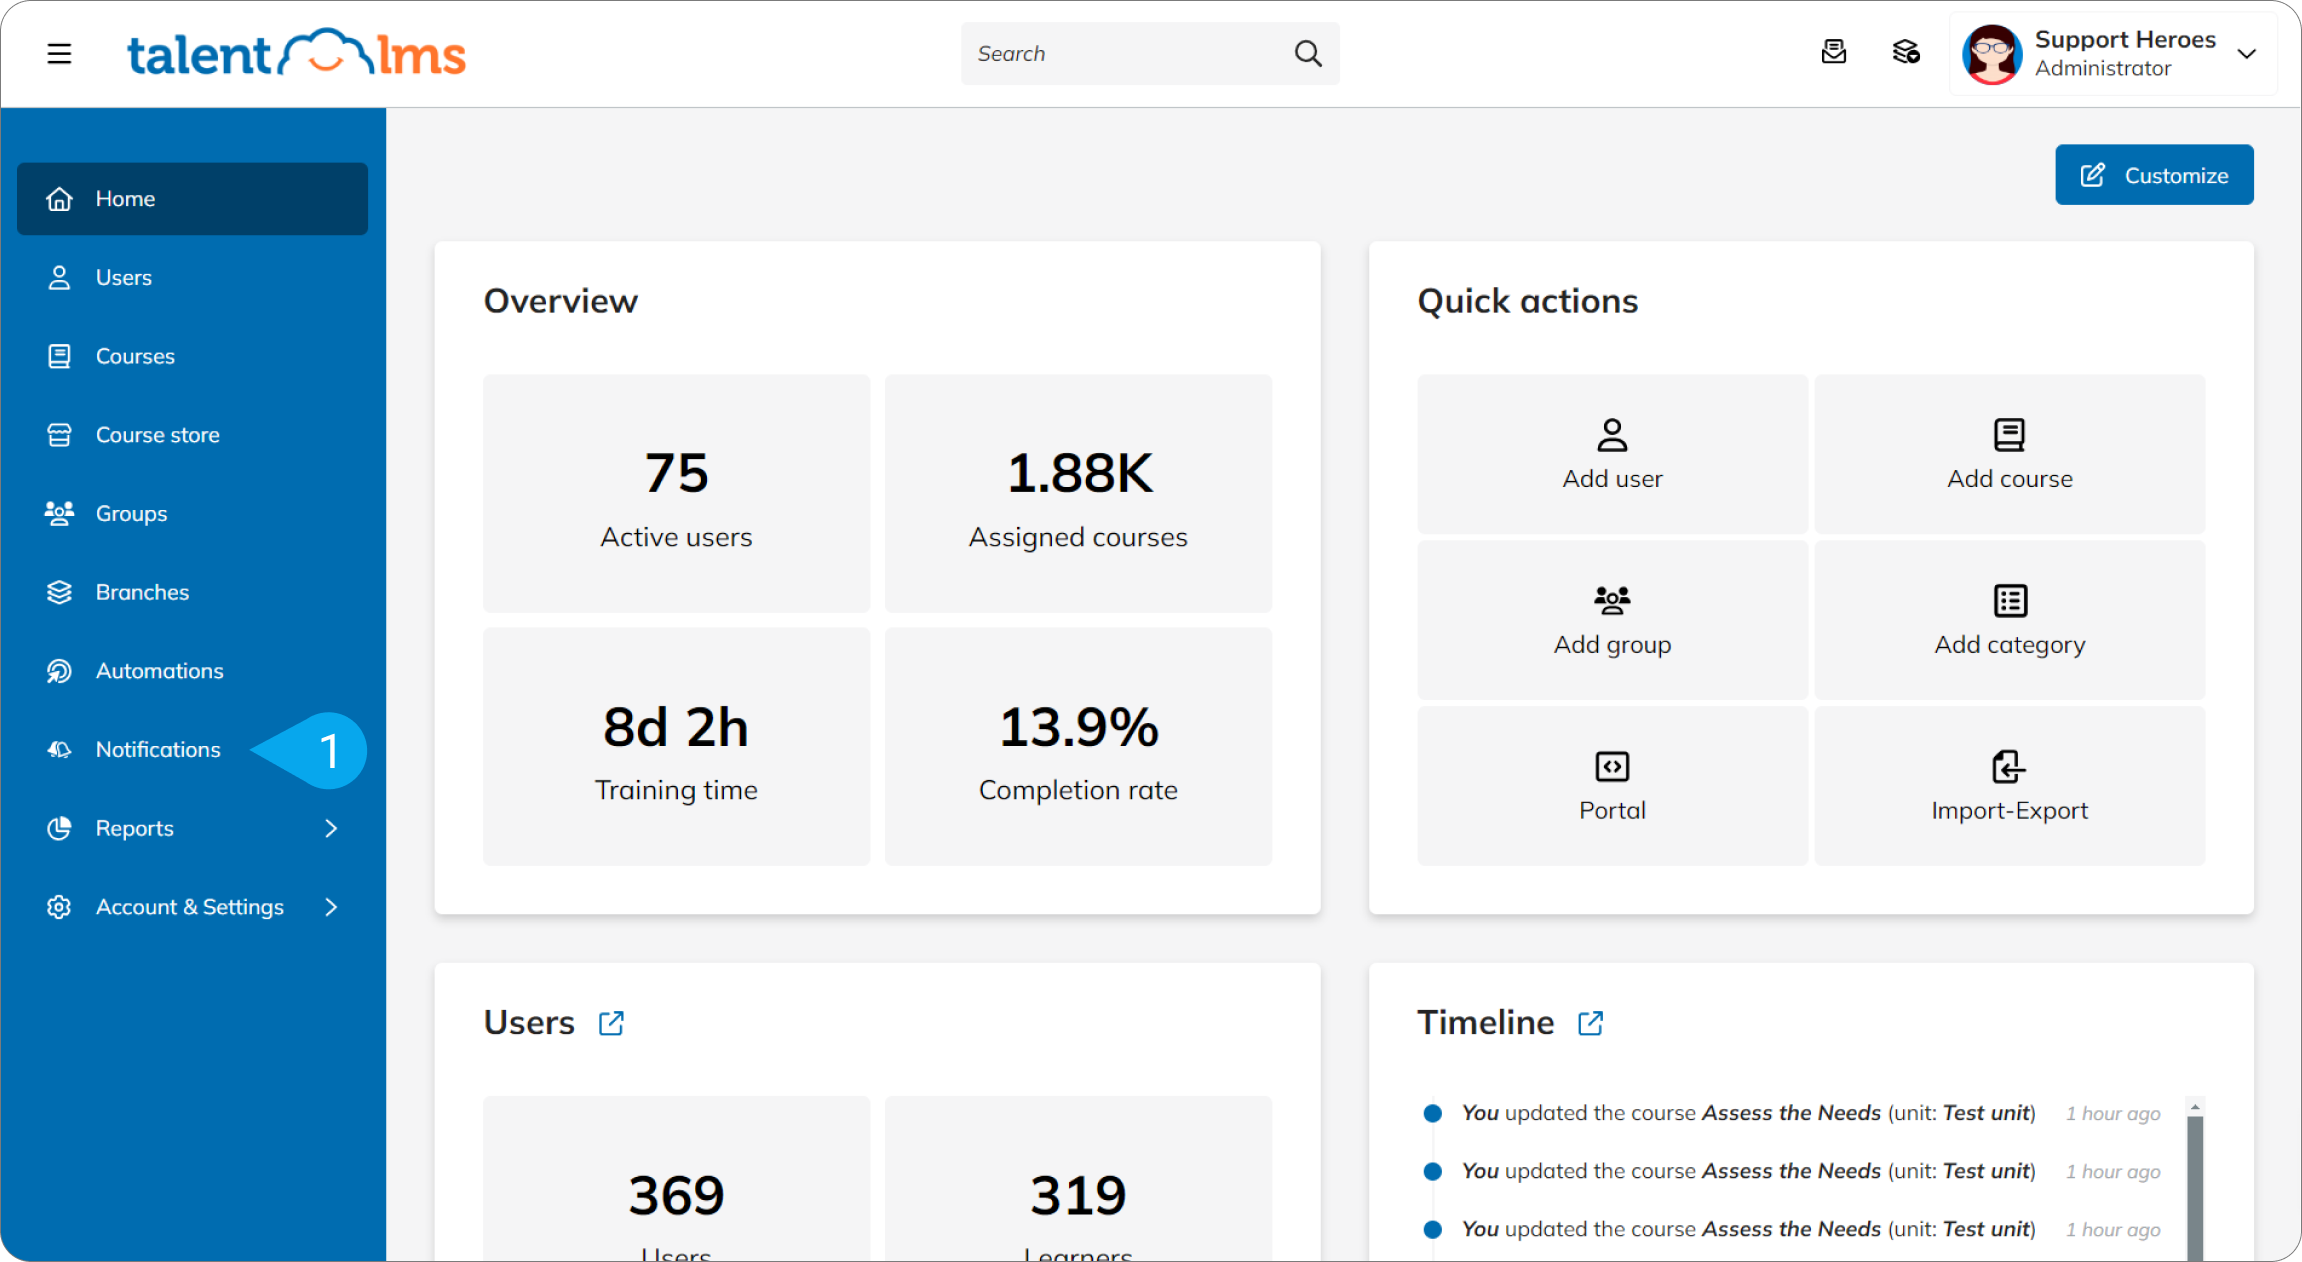Open Automations in sidebar
The width and height of the screenshot is (2302, 1262).
[192, 671]
